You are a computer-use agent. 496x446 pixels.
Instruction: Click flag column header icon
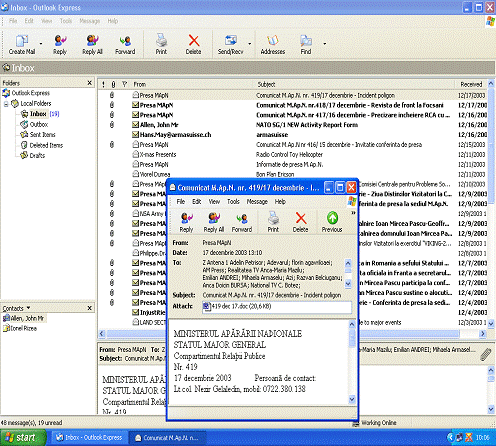pos(124,84)
